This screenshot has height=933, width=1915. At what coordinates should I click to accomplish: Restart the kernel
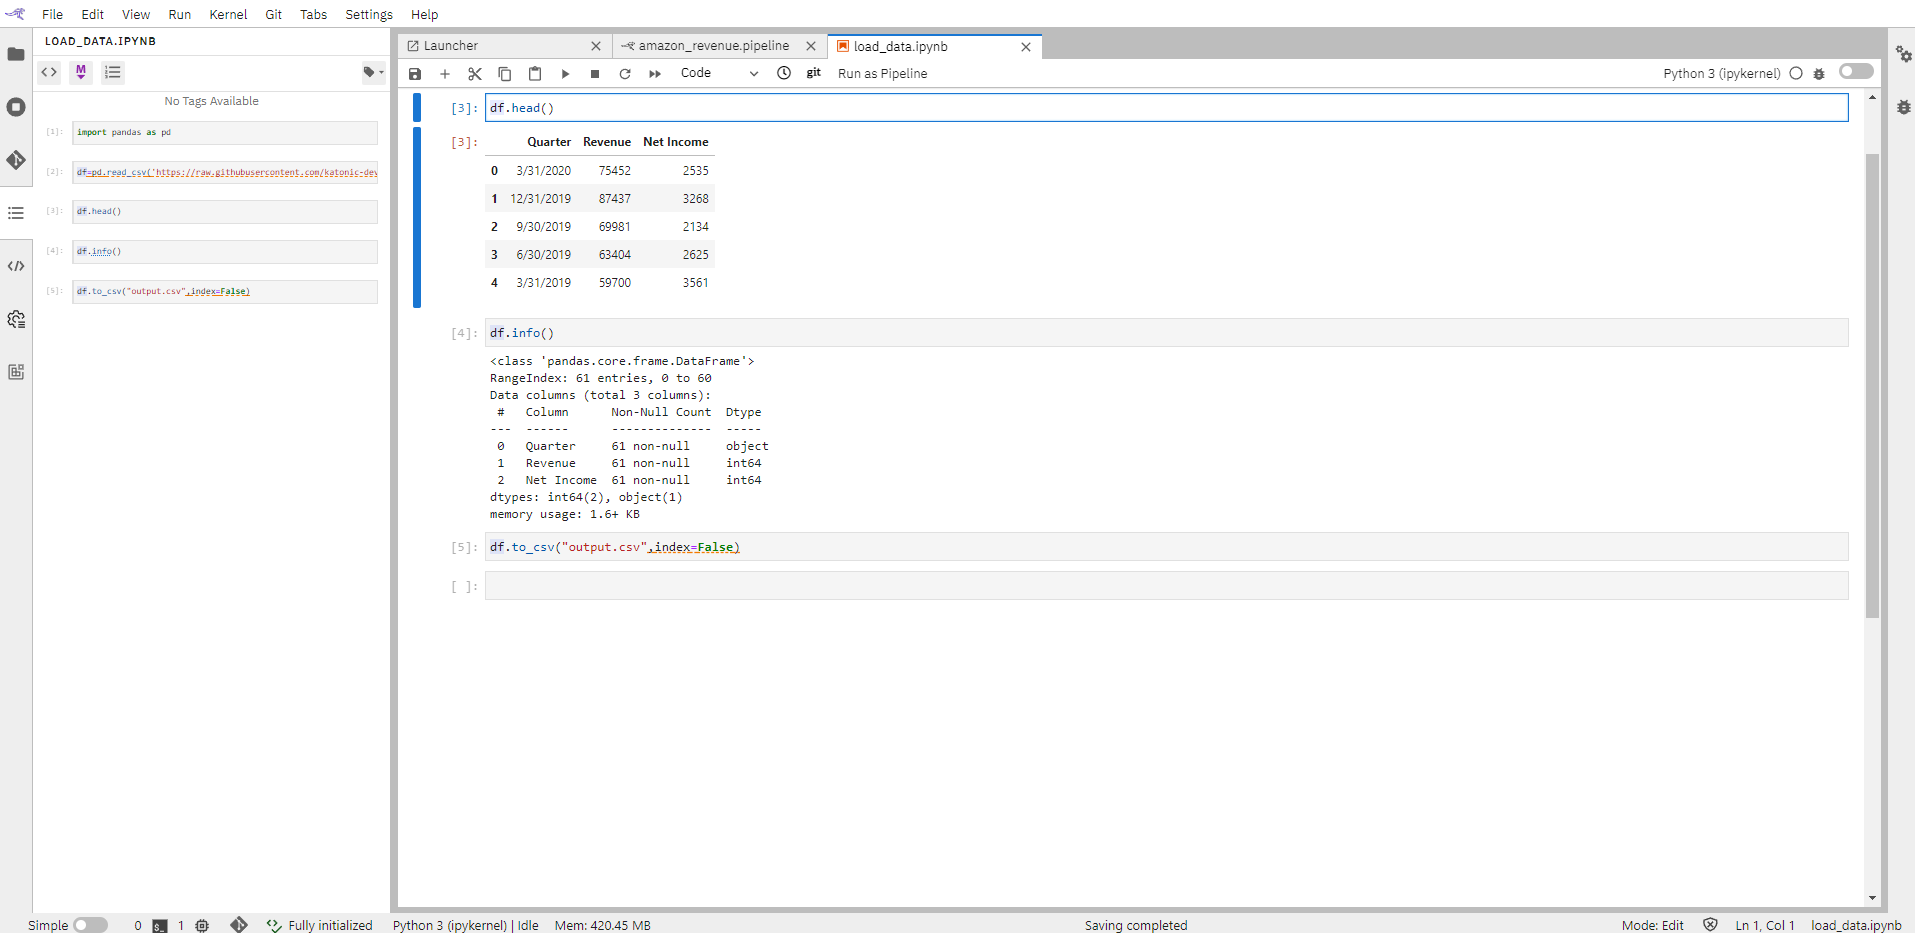625,74
